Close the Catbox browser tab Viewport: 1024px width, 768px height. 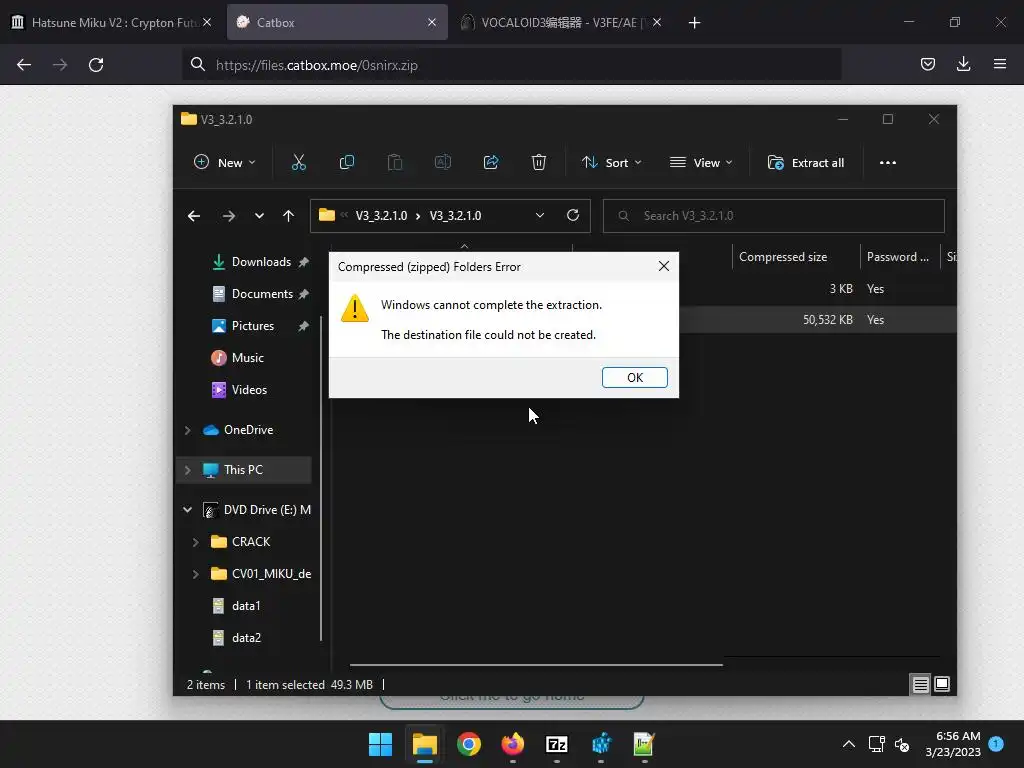click(x=432, y=22)
